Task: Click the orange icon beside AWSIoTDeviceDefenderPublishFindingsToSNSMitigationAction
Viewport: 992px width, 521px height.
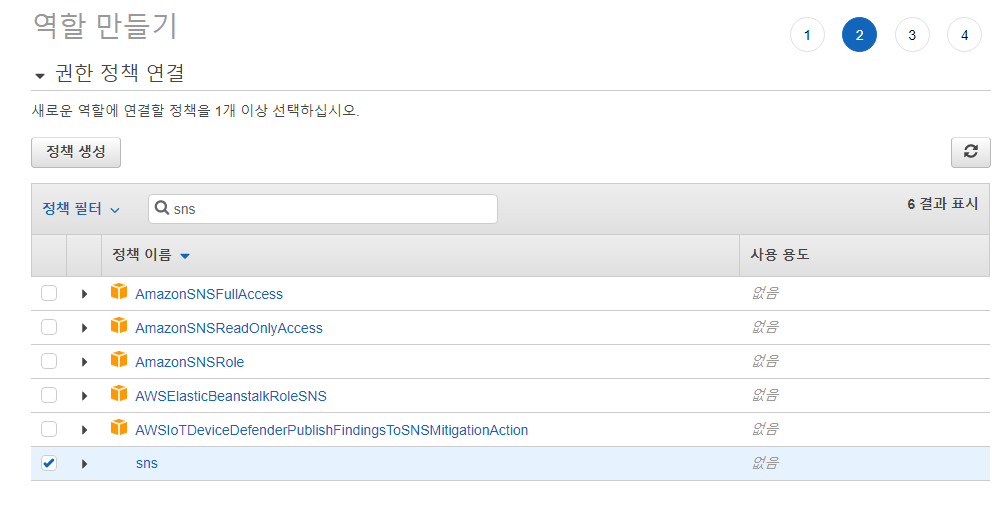Action: pos(119,428)
